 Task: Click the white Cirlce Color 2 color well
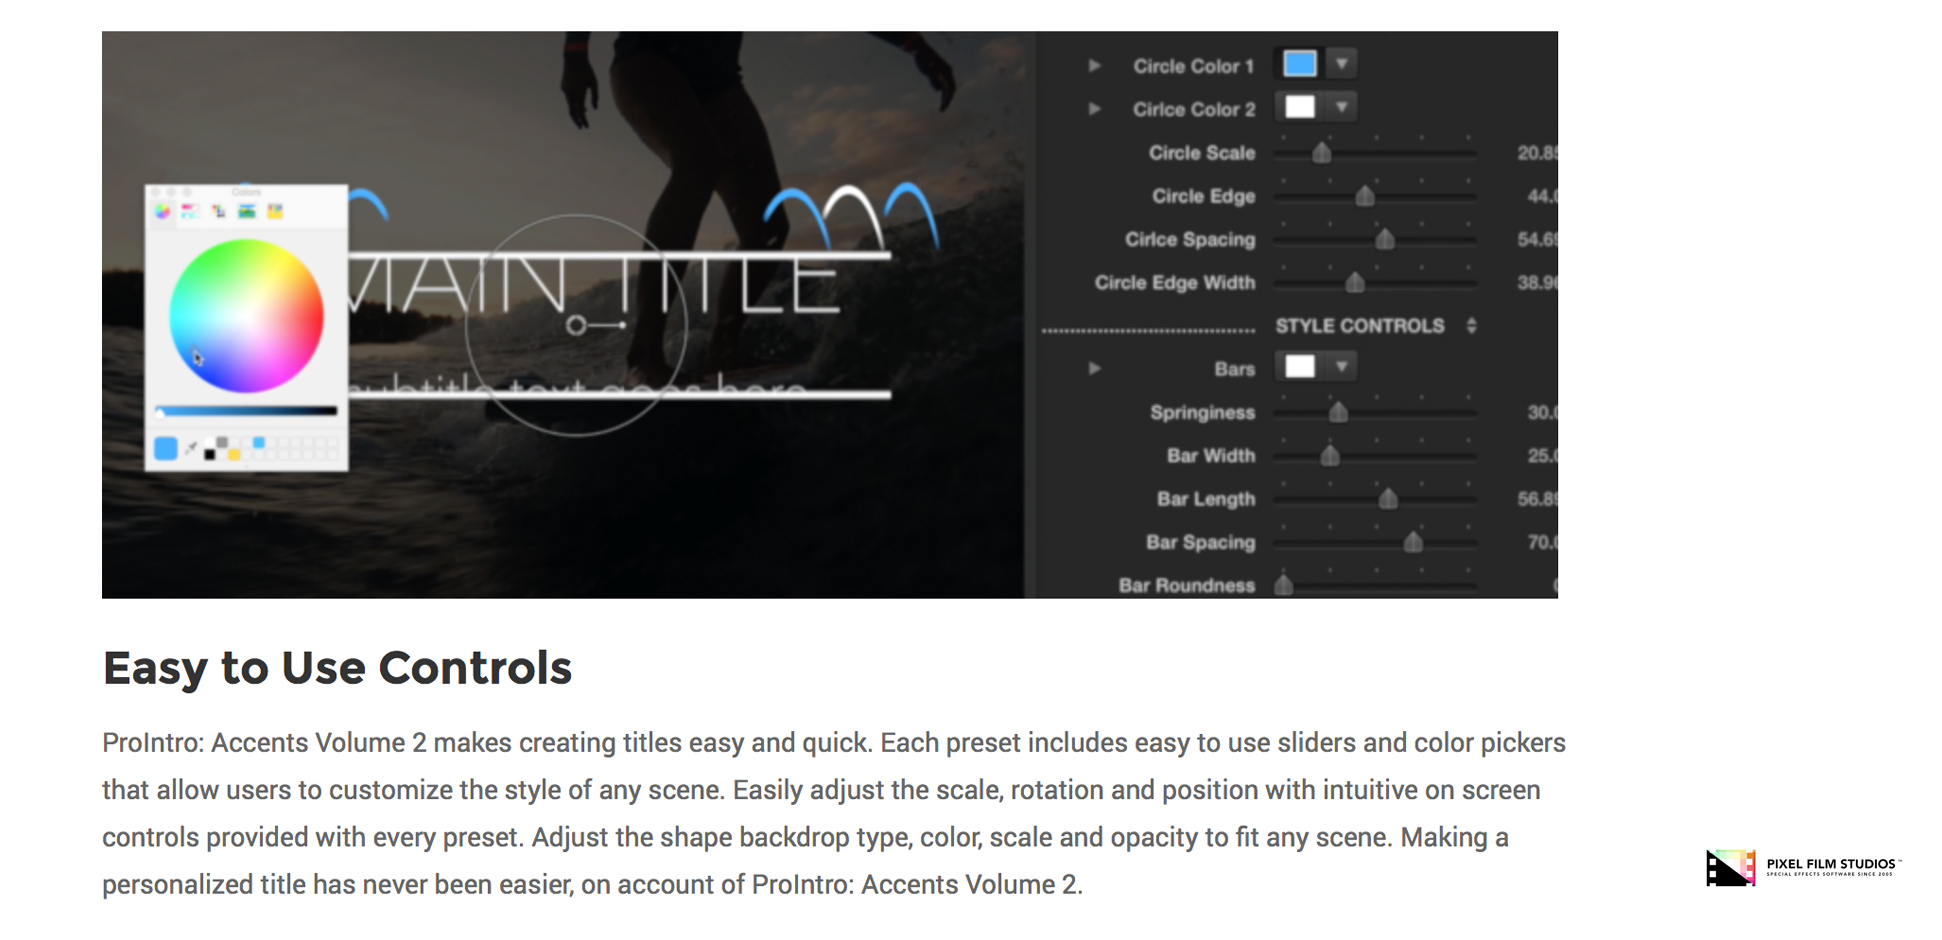pos(1300,107)
